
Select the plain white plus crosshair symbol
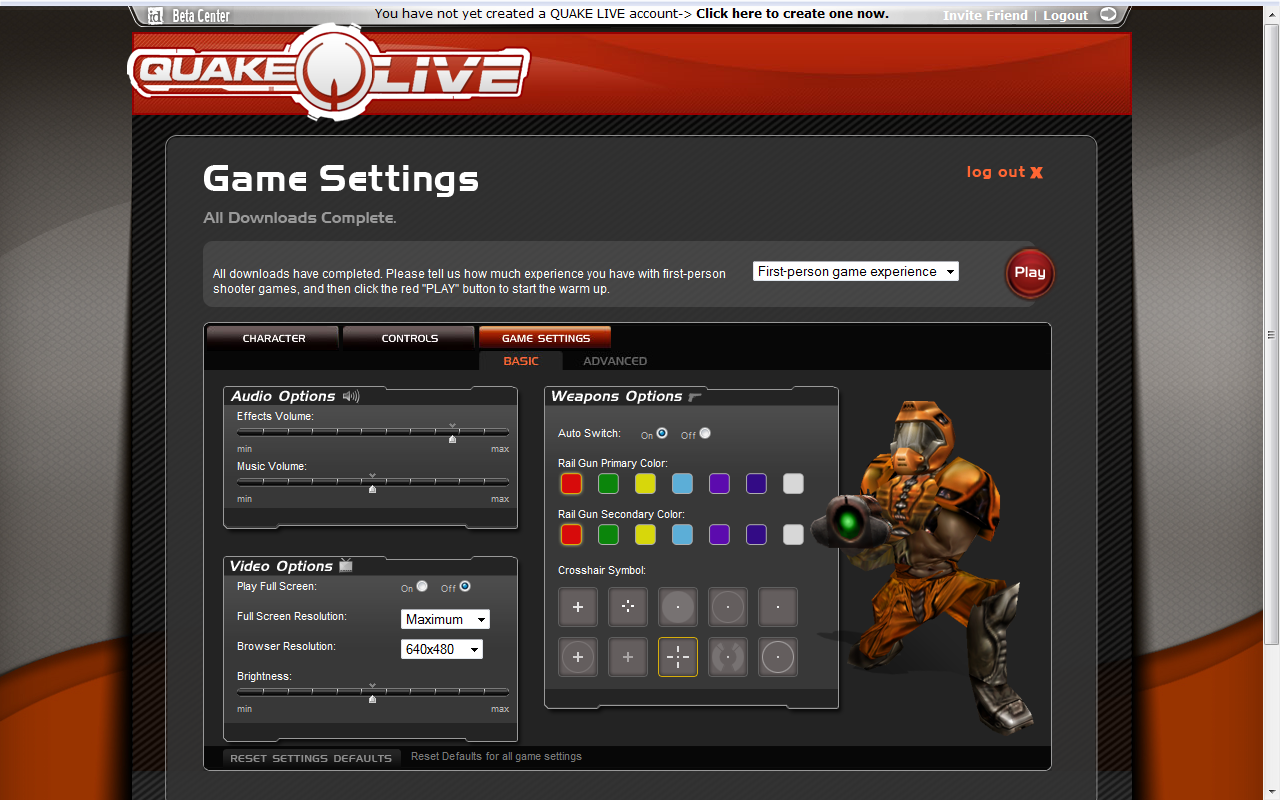pos(578,607)
